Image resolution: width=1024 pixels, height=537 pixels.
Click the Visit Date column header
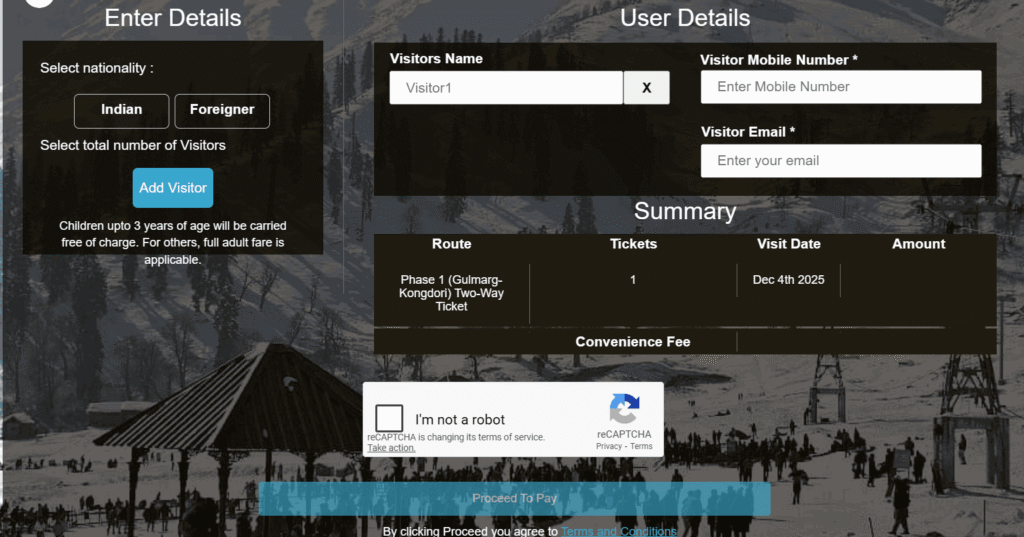click(788, 244)
